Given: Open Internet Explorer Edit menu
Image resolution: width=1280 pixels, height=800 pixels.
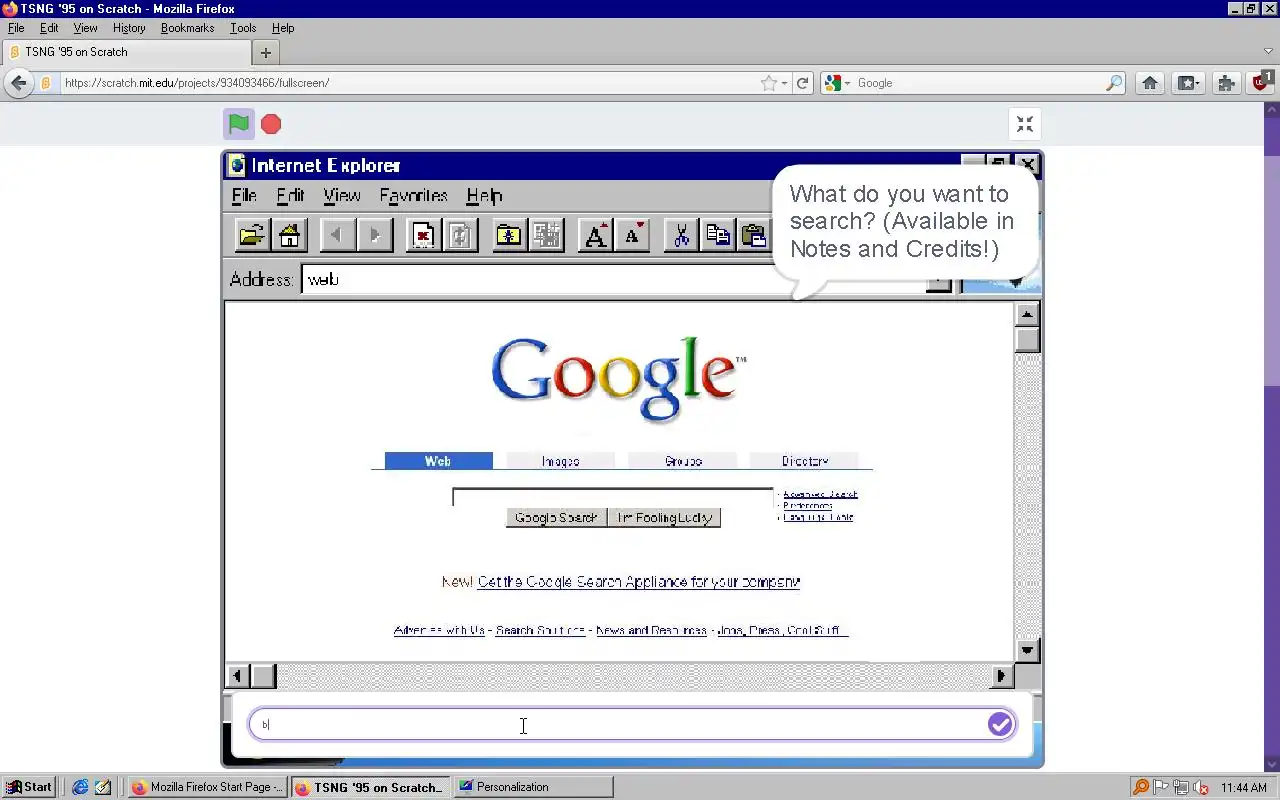Looking at the screenshot, I should click(290, 195).
